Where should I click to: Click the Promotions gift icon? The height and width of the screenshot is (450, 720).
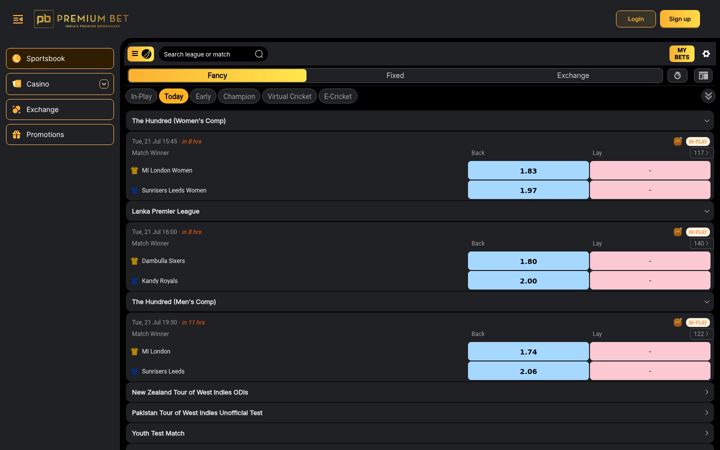pos(17,135)
